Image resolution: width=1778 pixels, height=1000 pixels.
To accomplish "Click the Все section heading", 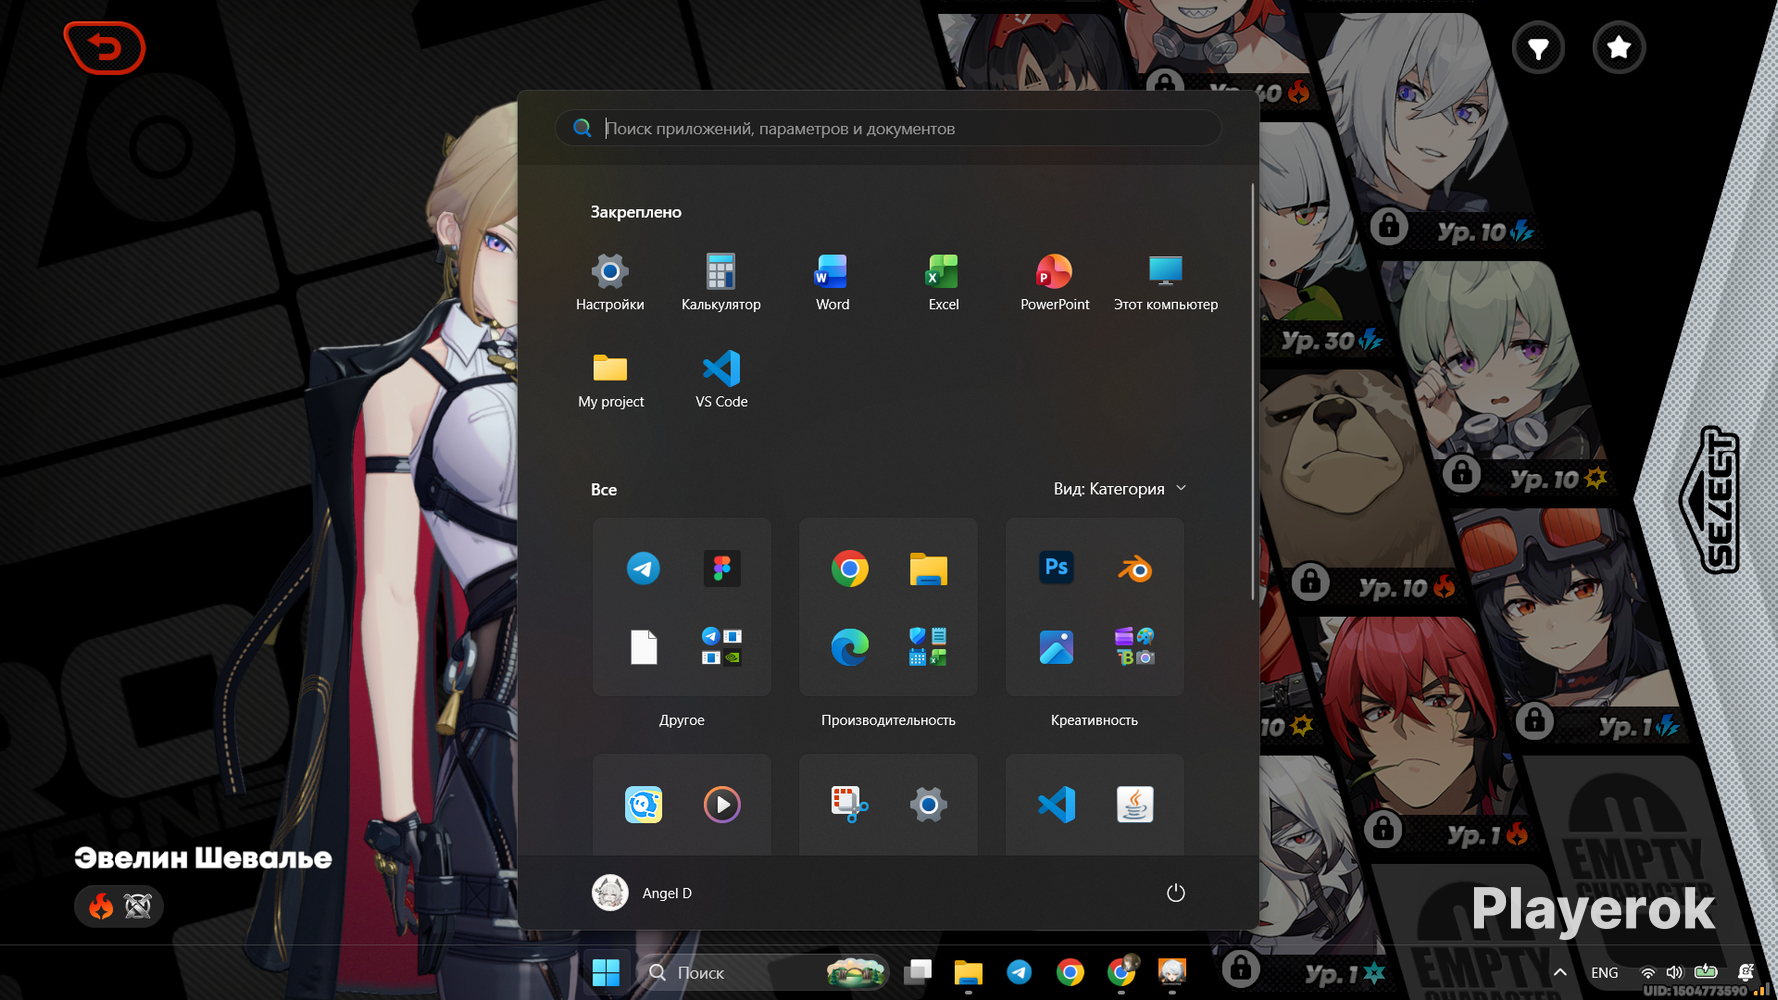I will click(x=604, y=490).
